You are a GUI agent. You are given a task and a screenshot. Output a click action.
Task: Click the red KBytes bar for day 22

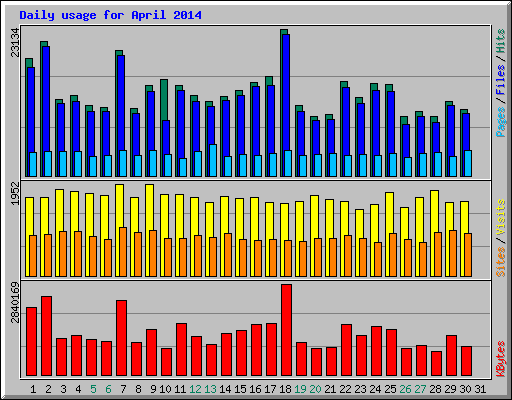(346, 350)
